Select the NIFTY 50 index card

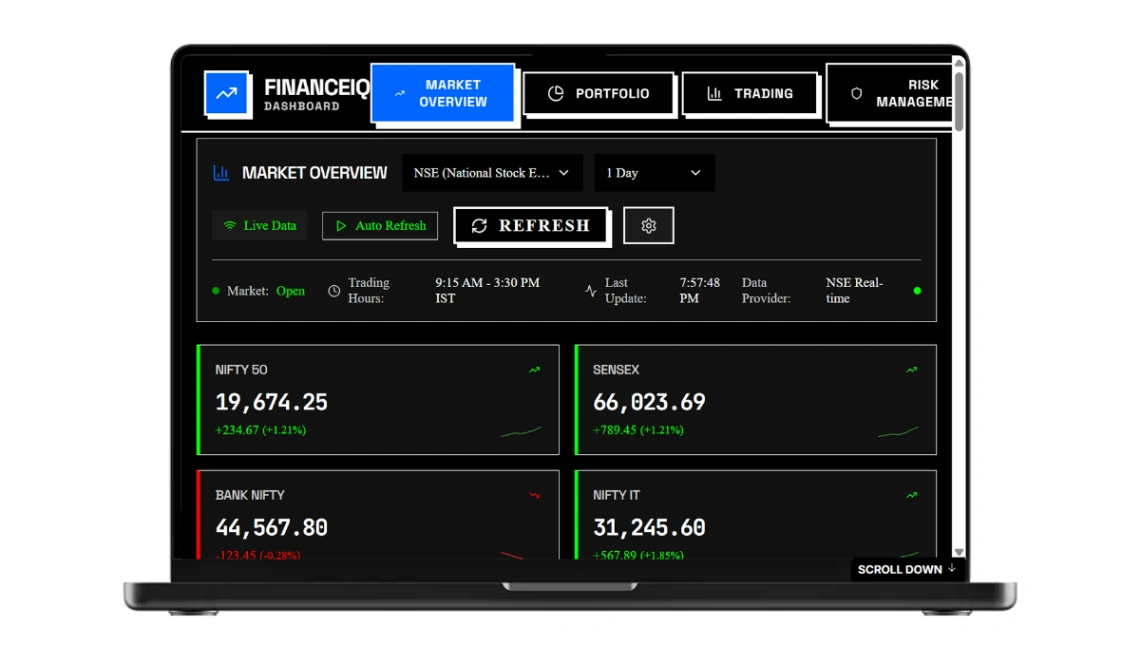(x=378, y=400)
